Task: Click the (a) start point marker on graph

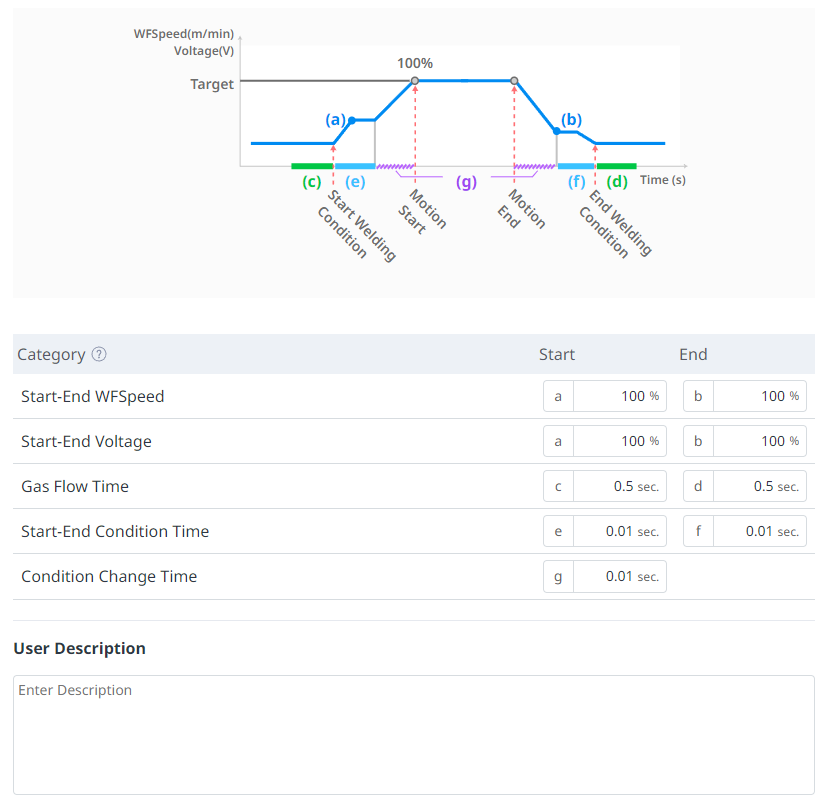Action: [x=351, y=120]
